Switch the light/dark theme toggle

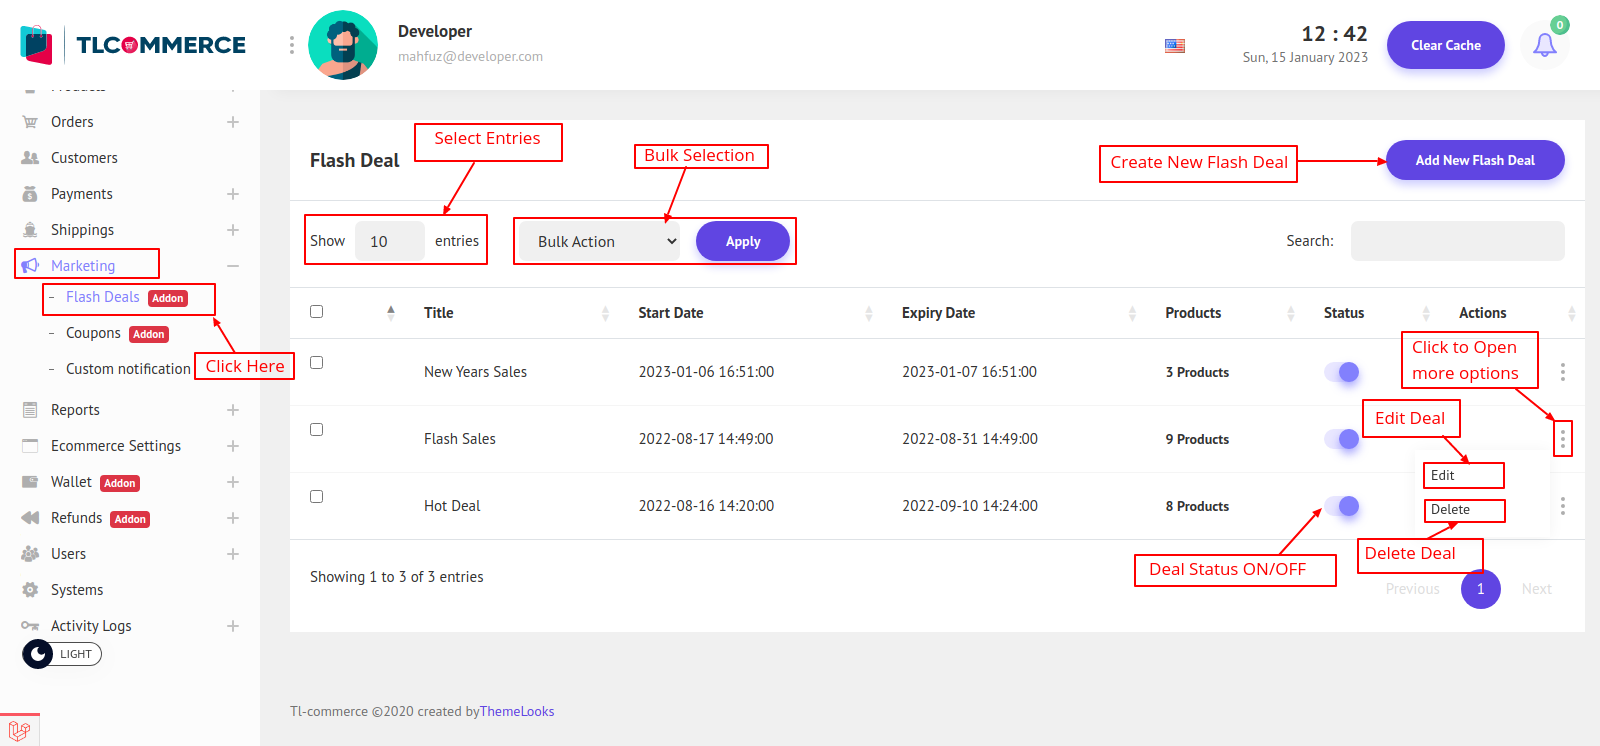tap(62, 654)
